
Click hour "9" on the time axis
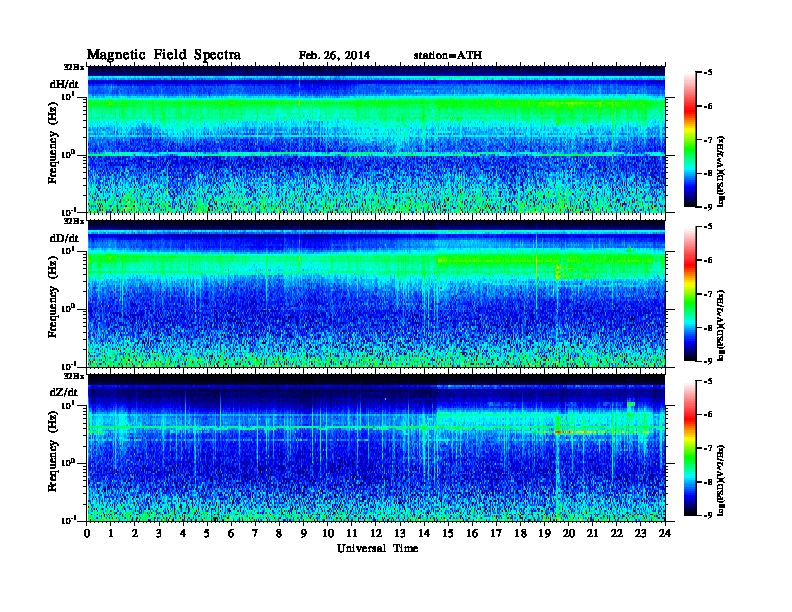(x=304, y=533)
